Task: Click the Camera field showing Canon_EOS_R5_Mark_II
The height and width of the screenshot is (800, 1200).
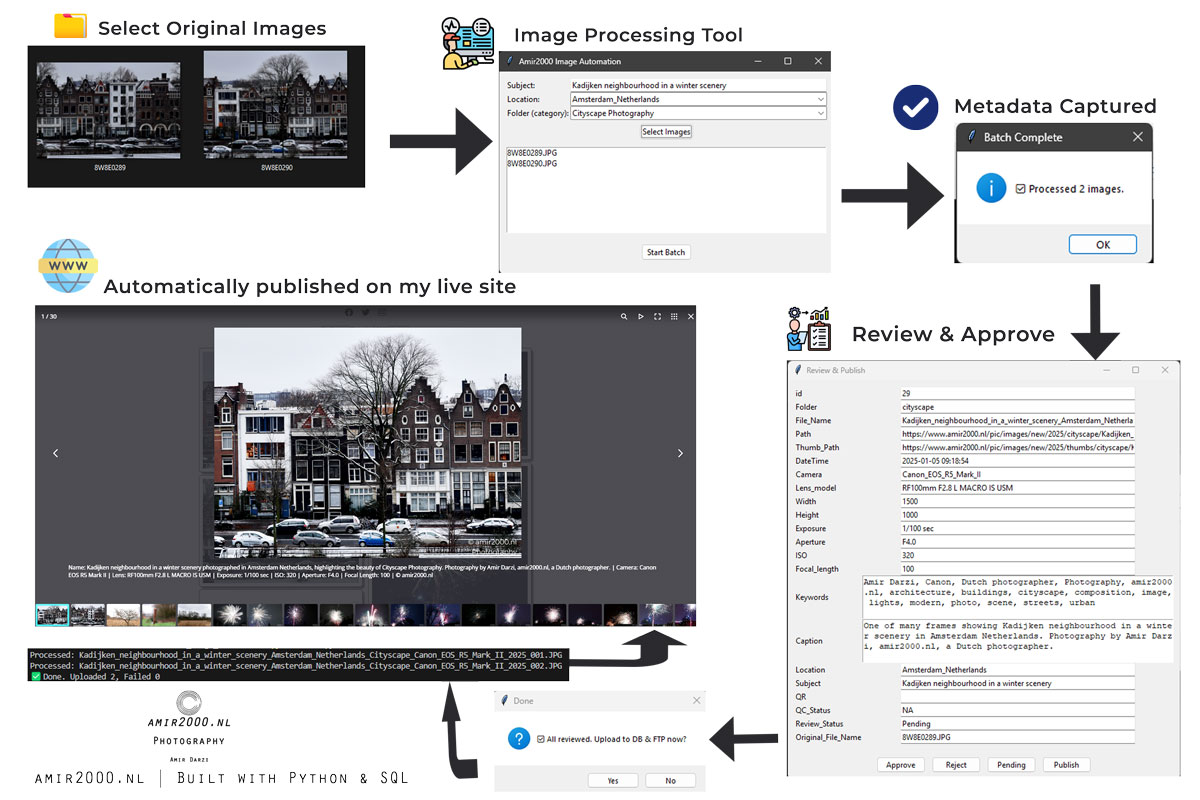Action: pyautogui.click(x=1017, y=475)
